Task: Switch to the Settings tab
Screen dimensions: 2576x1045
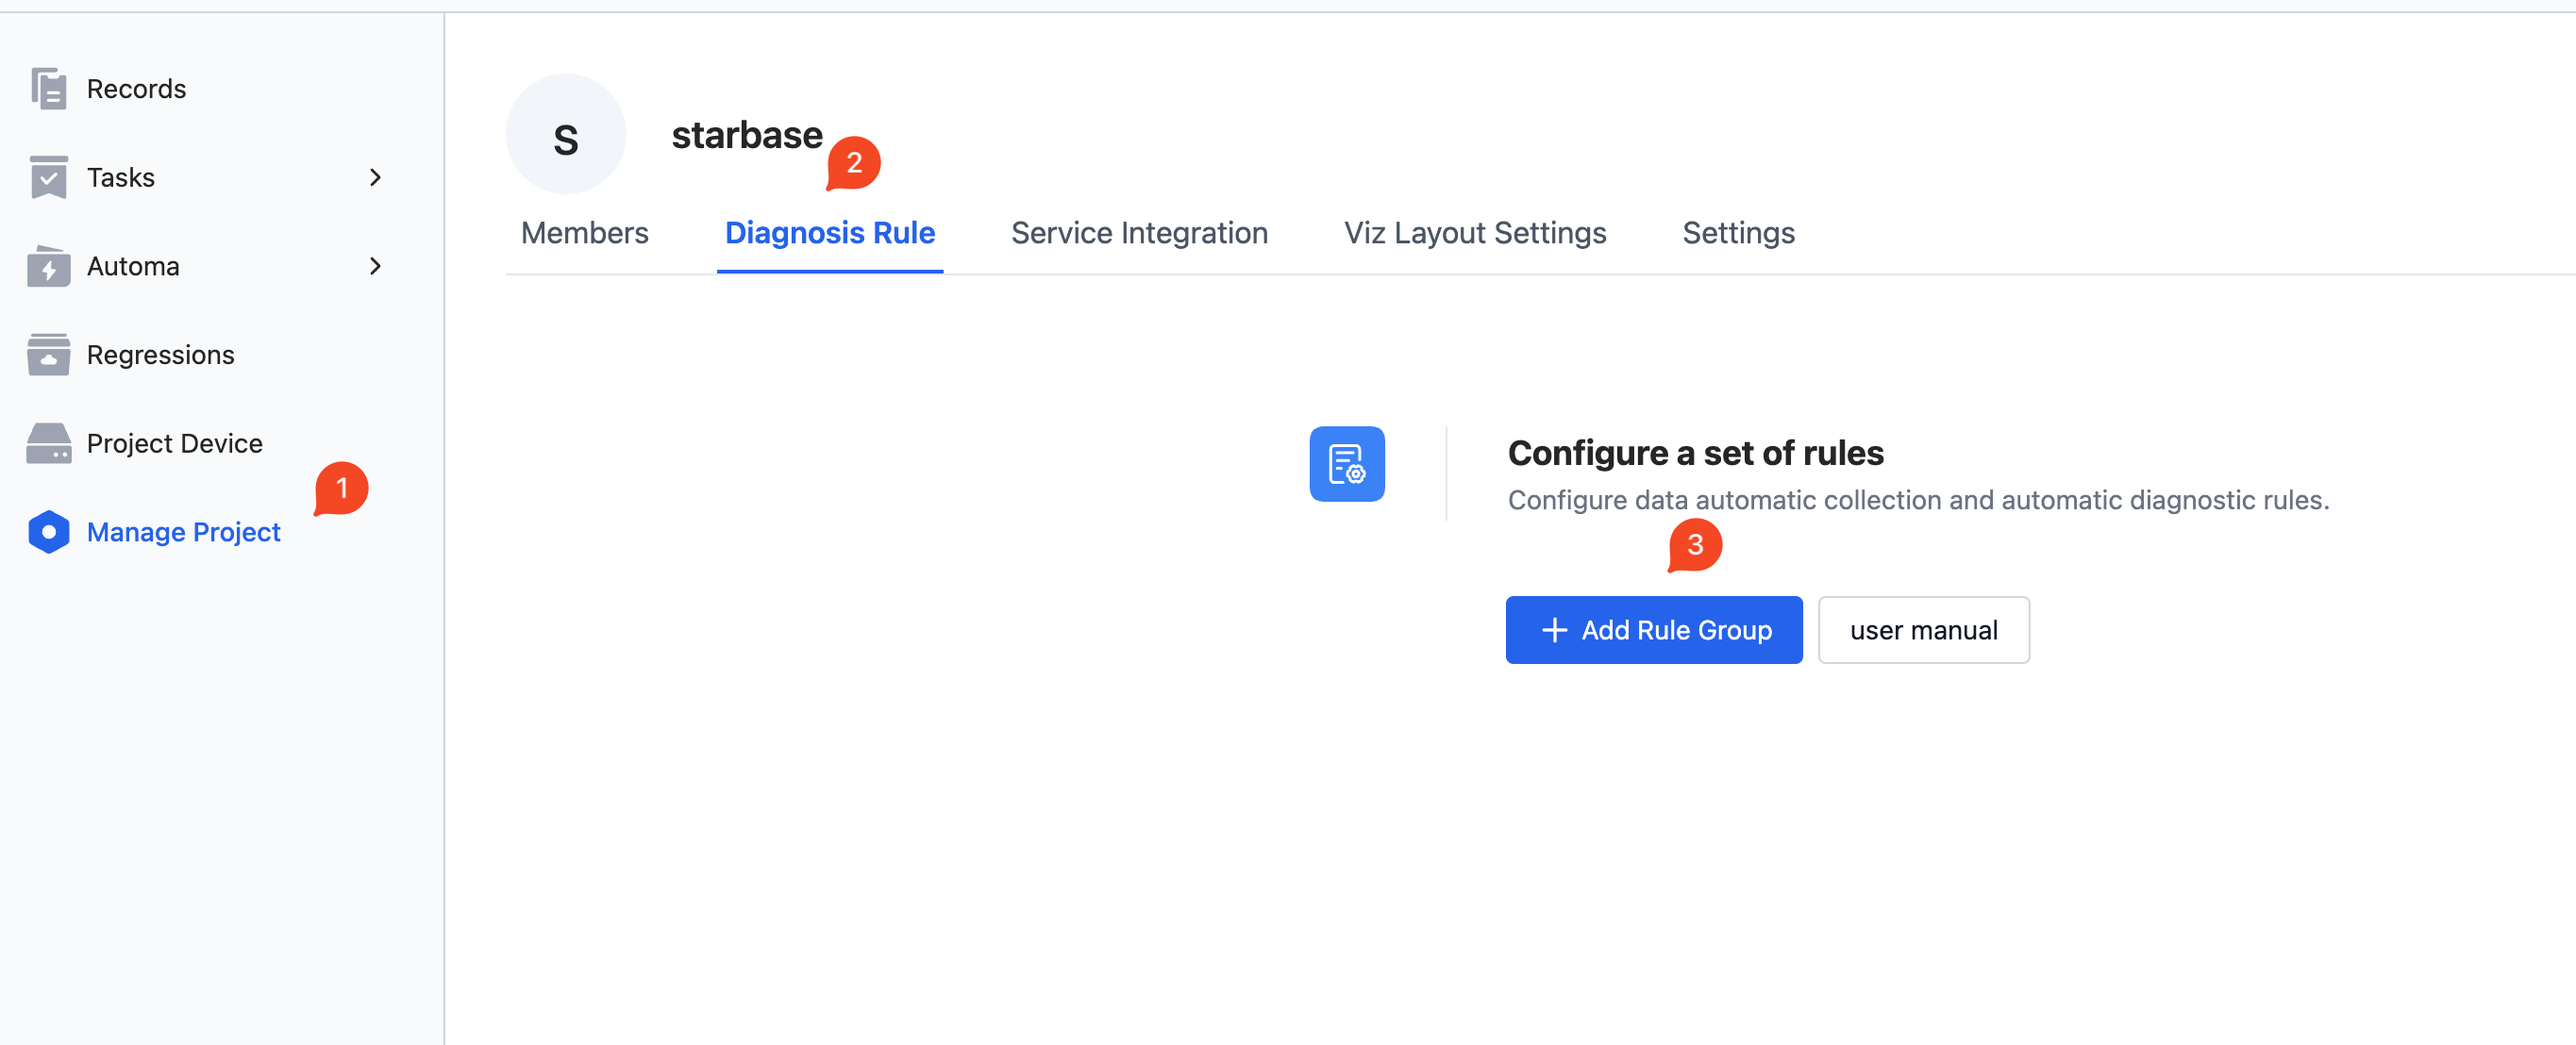Action: point(1738,233)
